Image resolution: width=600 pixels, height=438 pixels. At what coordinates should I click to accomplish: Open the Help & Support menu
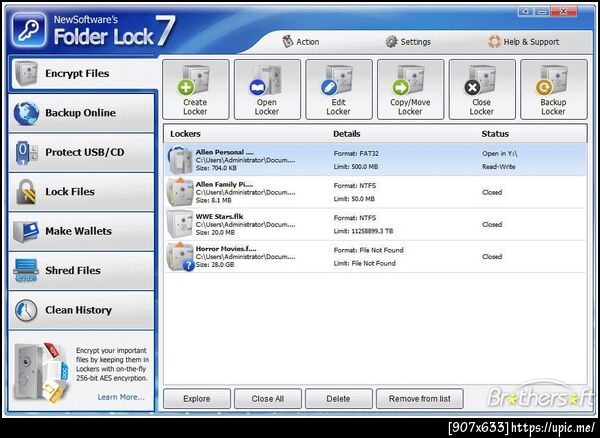pos(523,42)
